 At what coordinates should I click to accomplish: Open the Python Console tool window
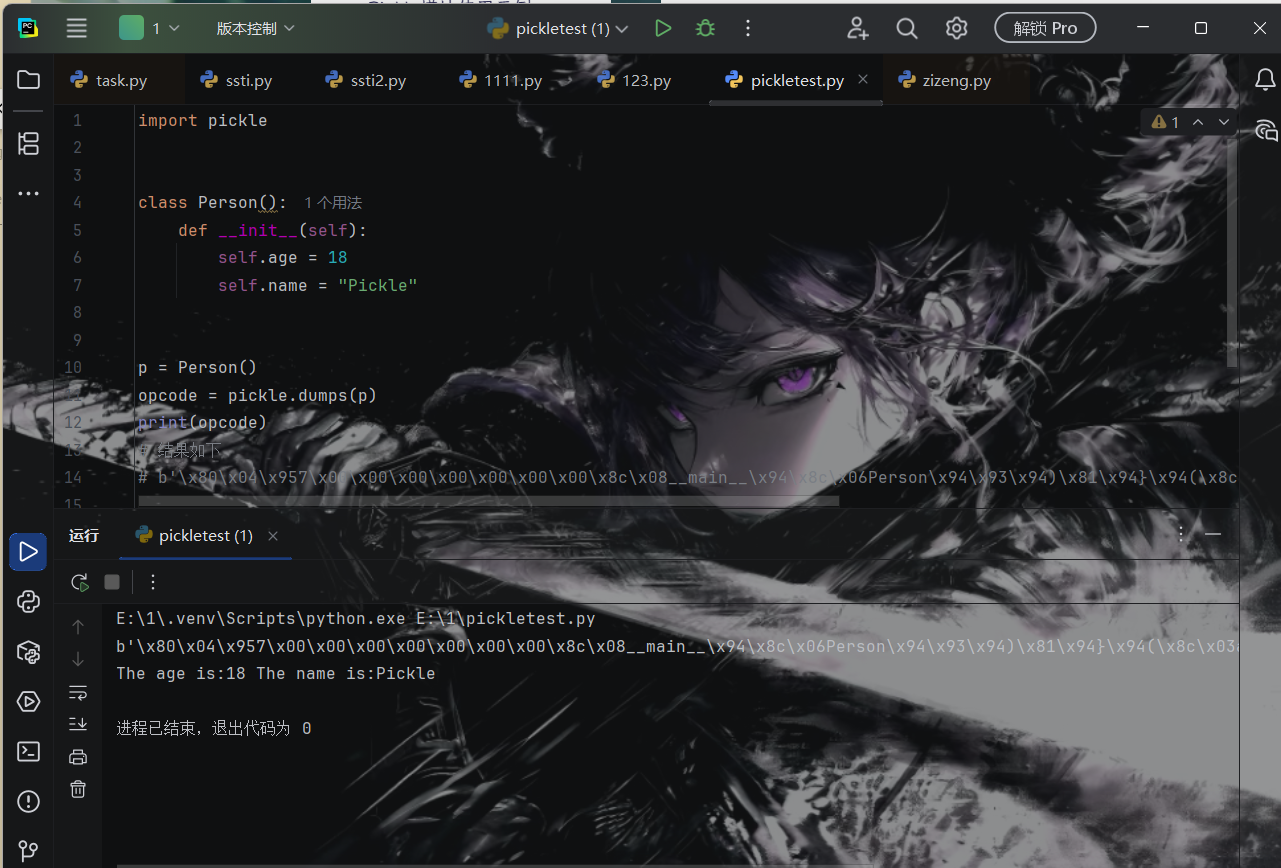[28, 601]
